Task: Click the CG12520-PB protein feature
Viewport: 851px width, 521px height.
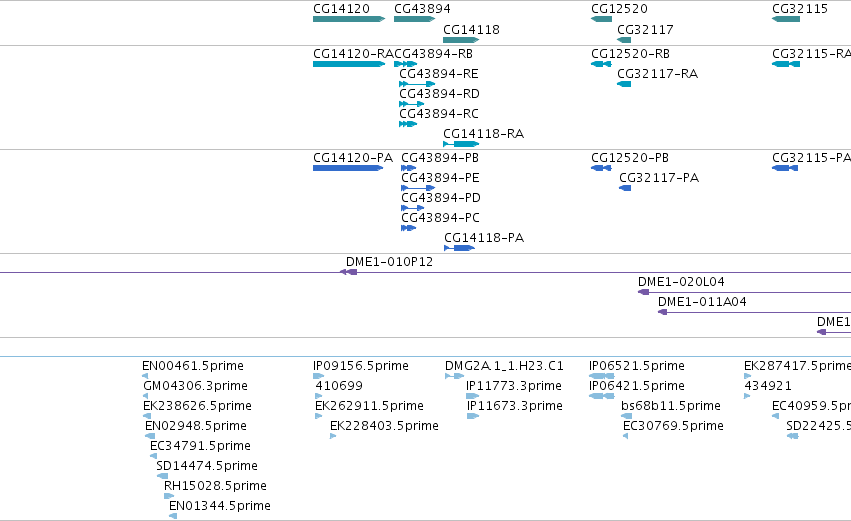Action: coord(601,168)
